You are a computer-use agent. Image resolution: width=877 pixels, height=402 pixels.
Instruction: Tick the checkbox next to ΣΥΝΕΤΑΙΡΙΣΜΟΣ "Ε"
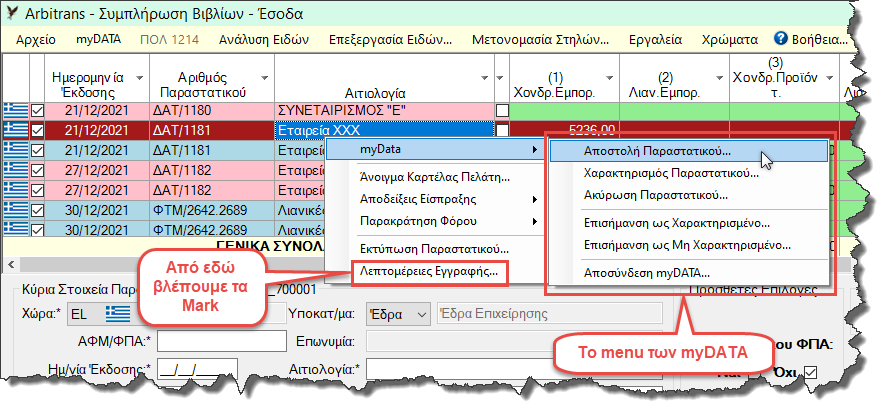(502, 111)
